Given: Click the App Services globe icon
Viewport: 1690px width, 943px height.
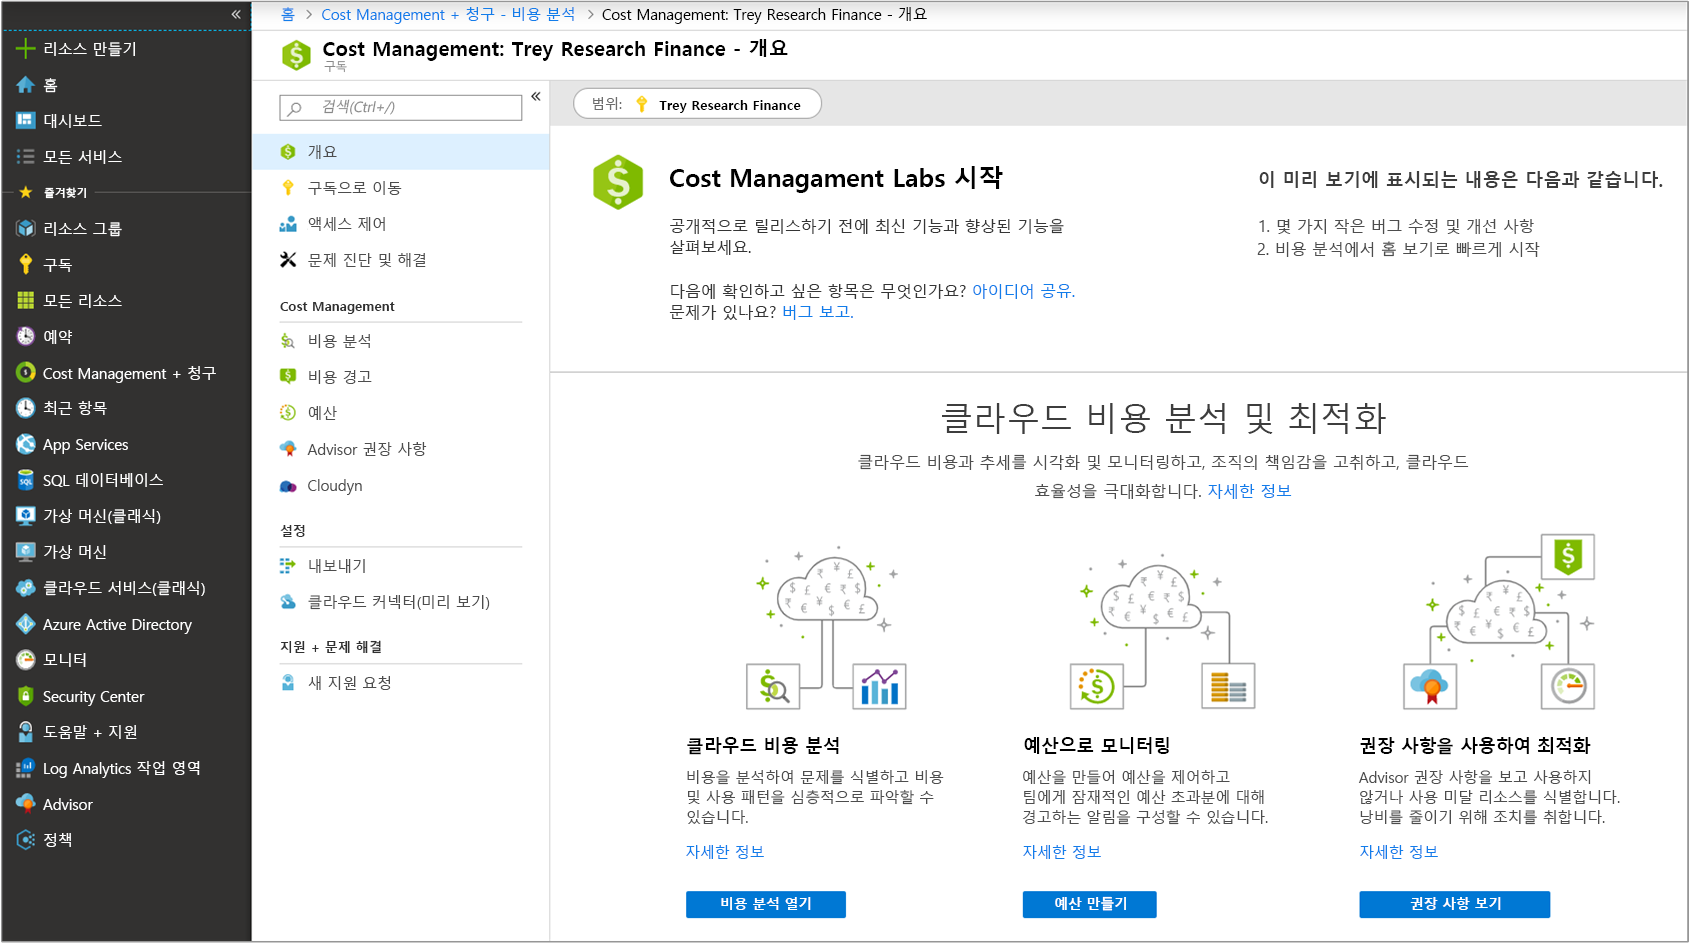Looking at the screenshot, I should [25, 444].
